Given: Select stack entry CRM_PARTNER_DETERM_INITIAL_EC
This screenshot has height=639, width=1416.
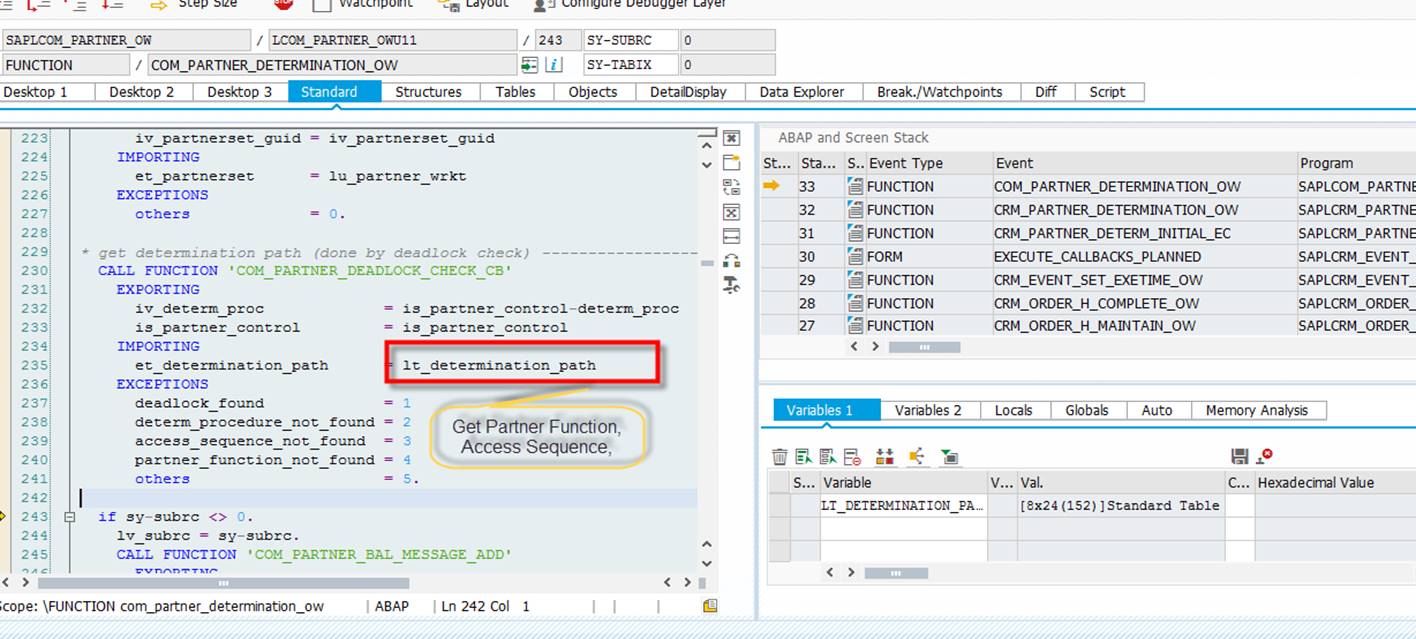Looking at the screenshot, I should 1112,233.
